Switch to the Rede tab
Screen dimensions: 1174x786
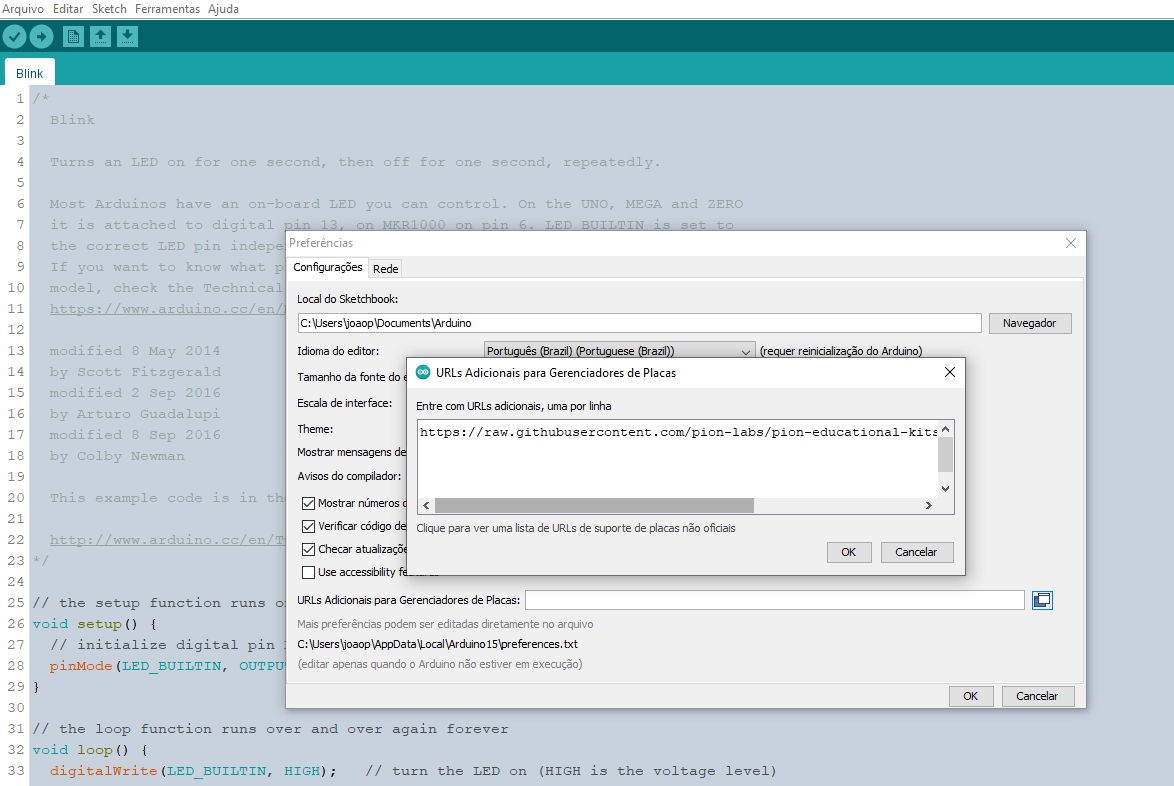pos(386,269)
